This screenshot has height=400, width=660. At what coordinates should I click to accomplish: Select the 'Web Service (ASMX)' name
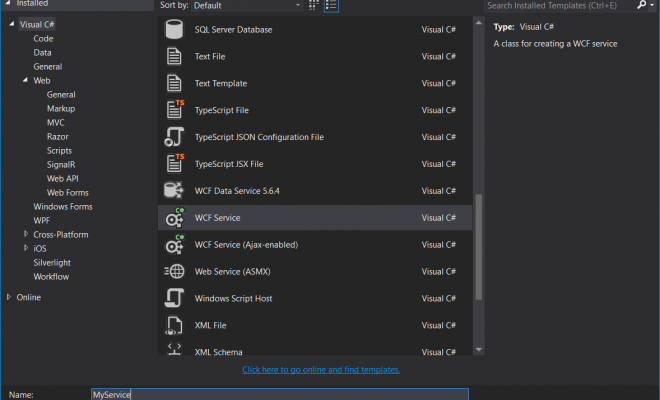point(232,272)
